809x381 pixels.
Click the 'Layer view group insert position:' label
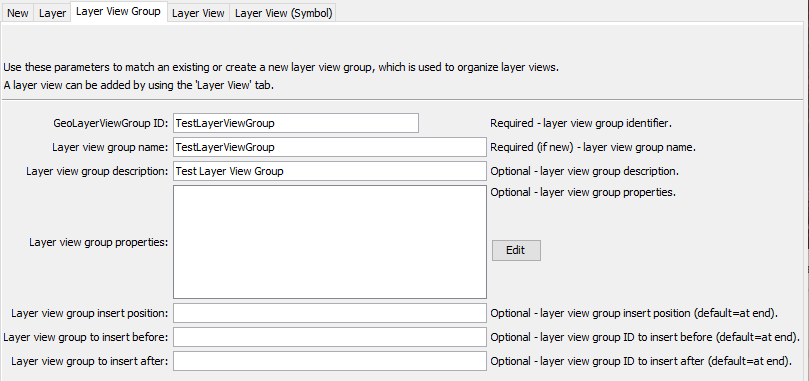(90, 313)
